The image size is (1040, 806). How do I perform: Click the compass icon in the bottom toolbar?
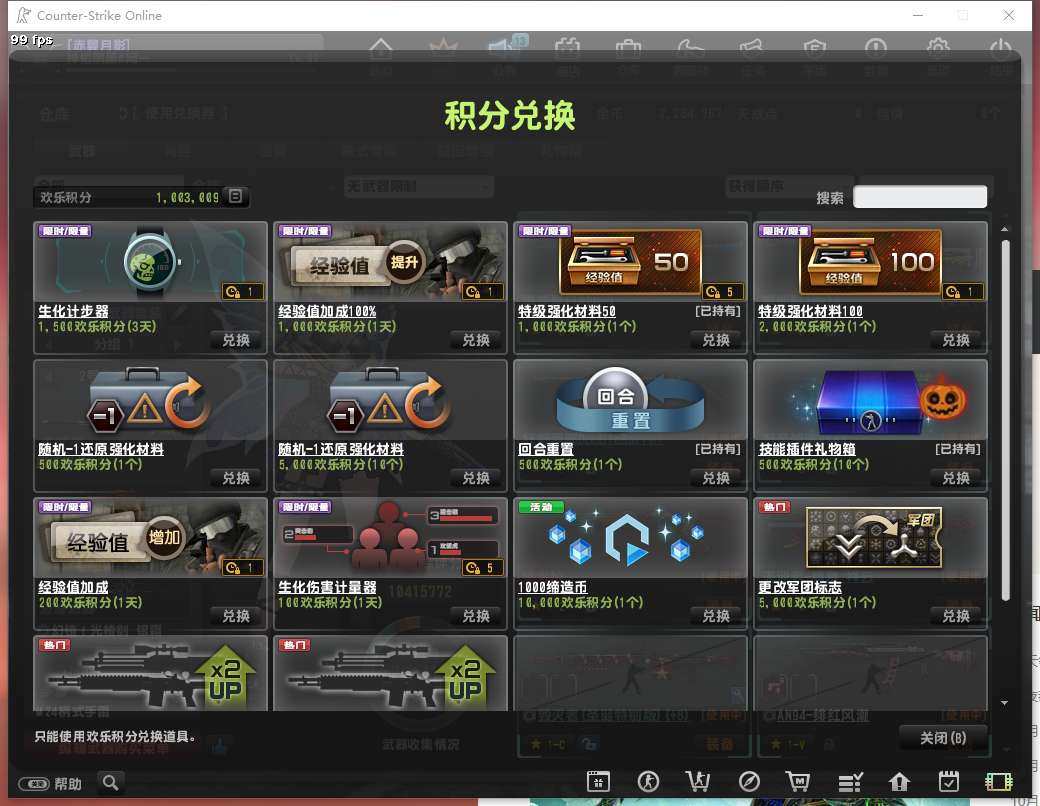point(749,782)
